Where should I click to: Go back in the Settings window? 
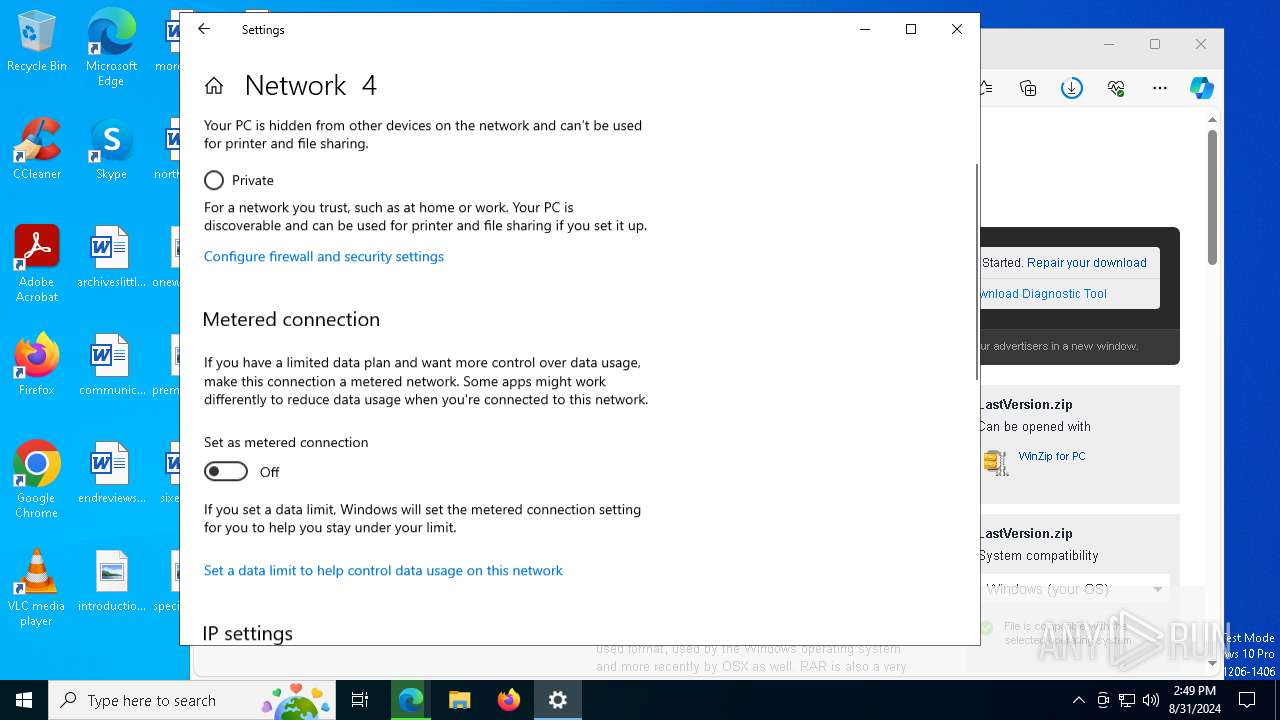coord(204,29)
